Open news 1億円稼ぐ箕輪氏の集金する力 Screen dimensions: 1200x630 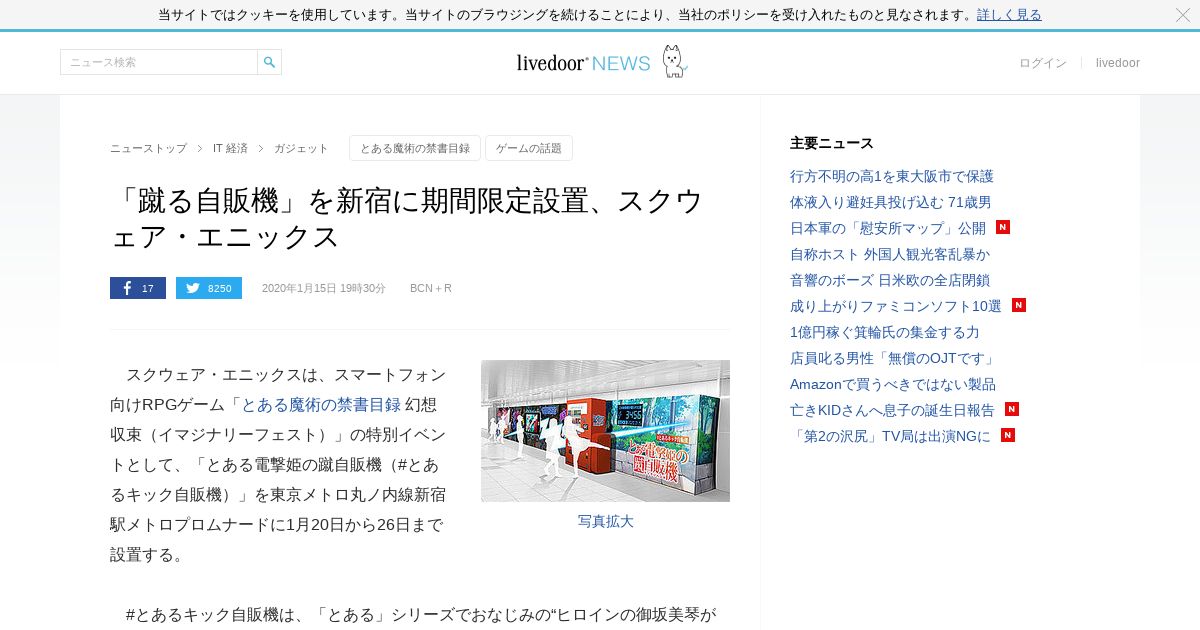[885, 332]
